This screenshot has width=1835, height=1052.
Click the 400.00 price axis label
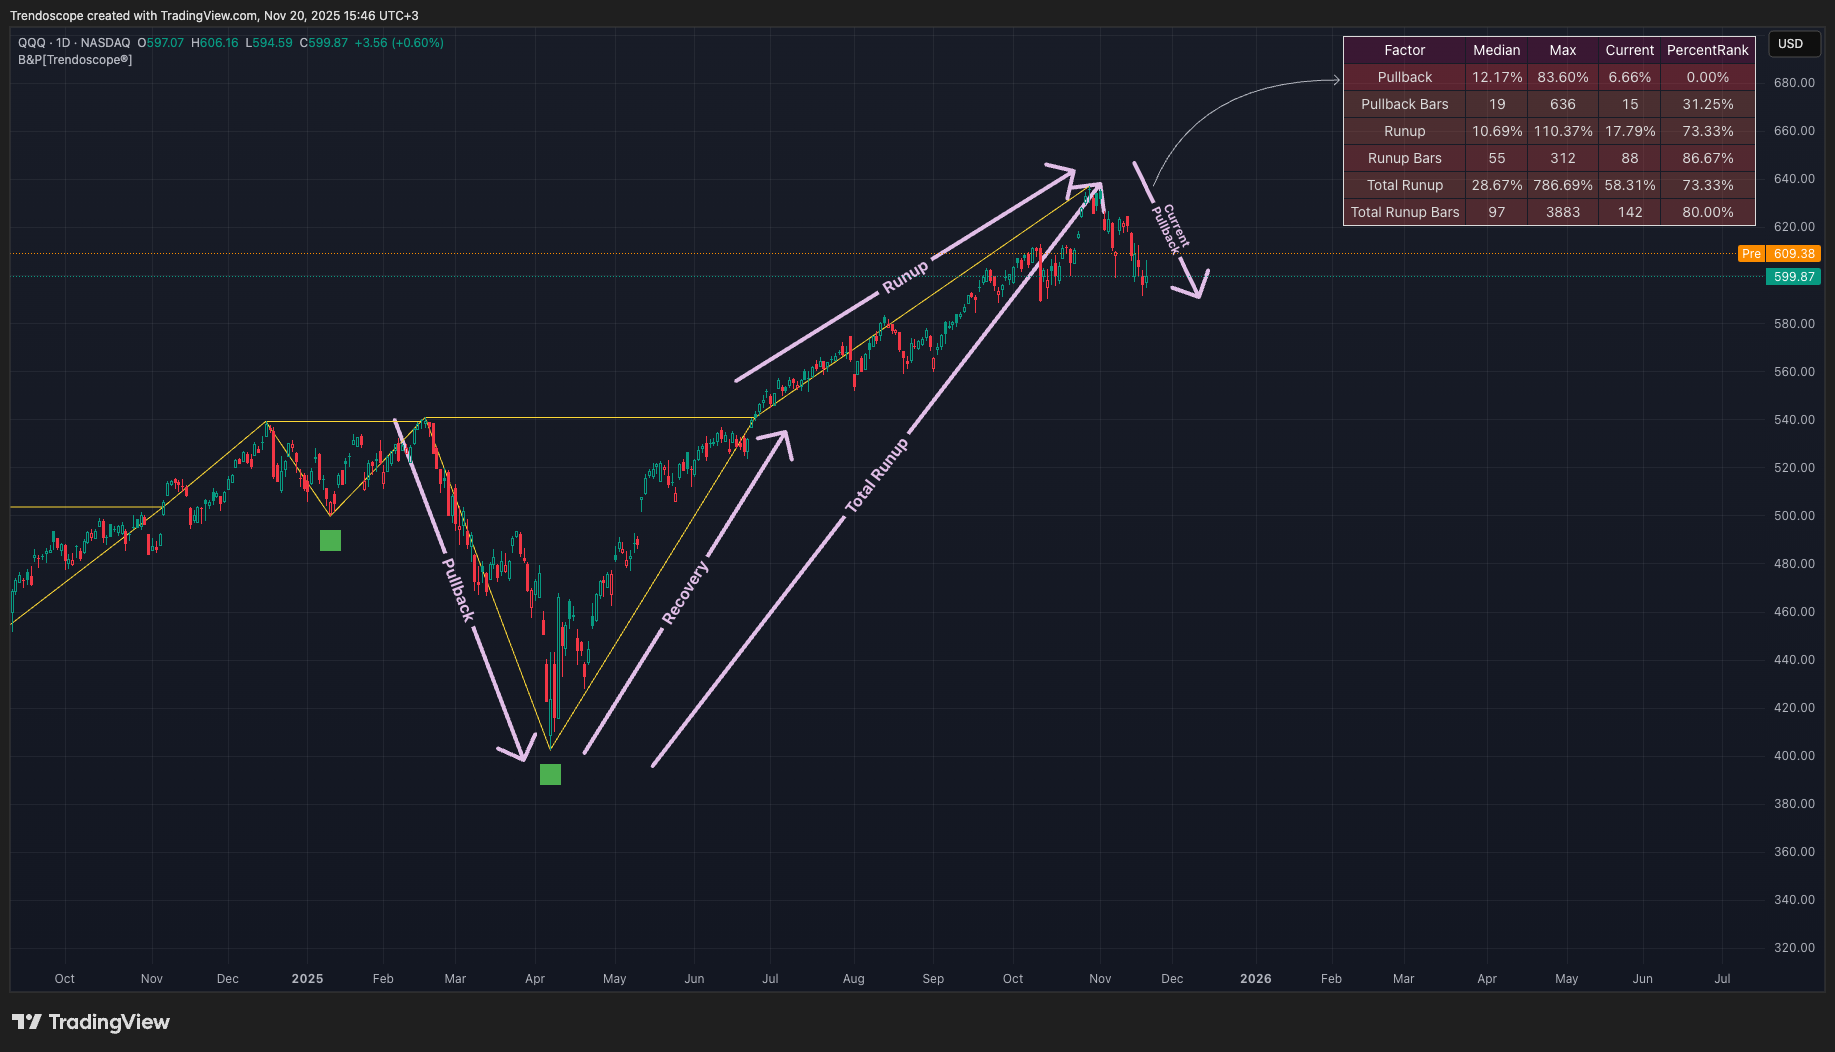coord(1794,756)
